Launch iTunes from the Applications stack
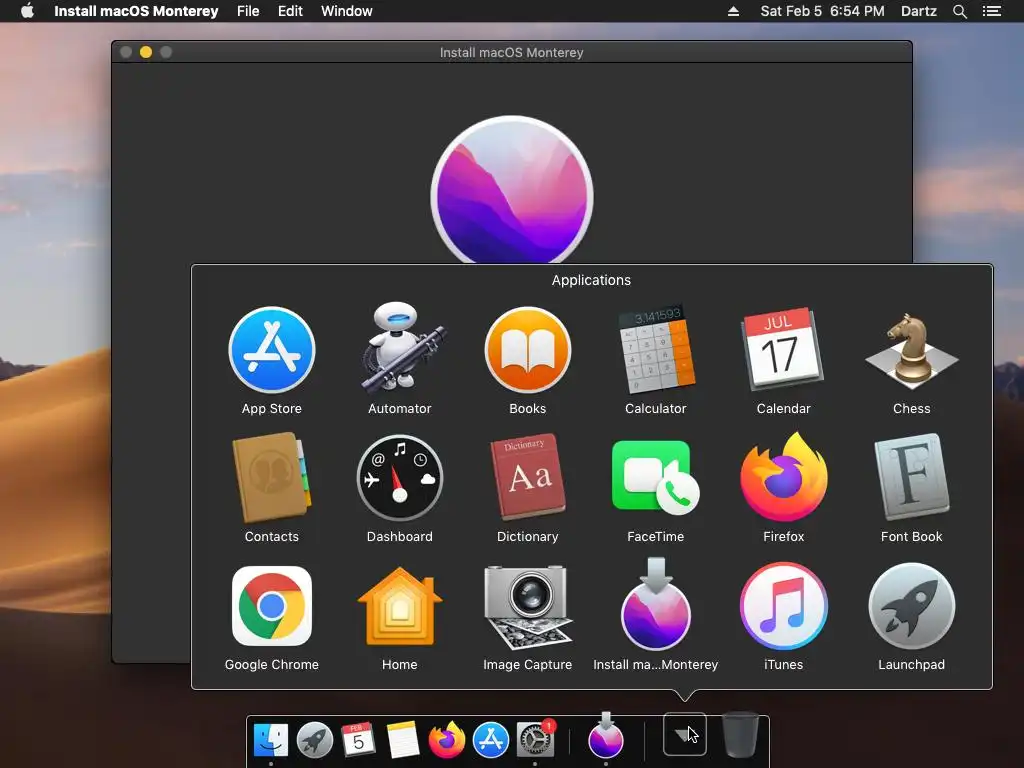Image resolution: width=1024 pixels, height=768 pixels. pyautogui.click(x=784, y=606)
